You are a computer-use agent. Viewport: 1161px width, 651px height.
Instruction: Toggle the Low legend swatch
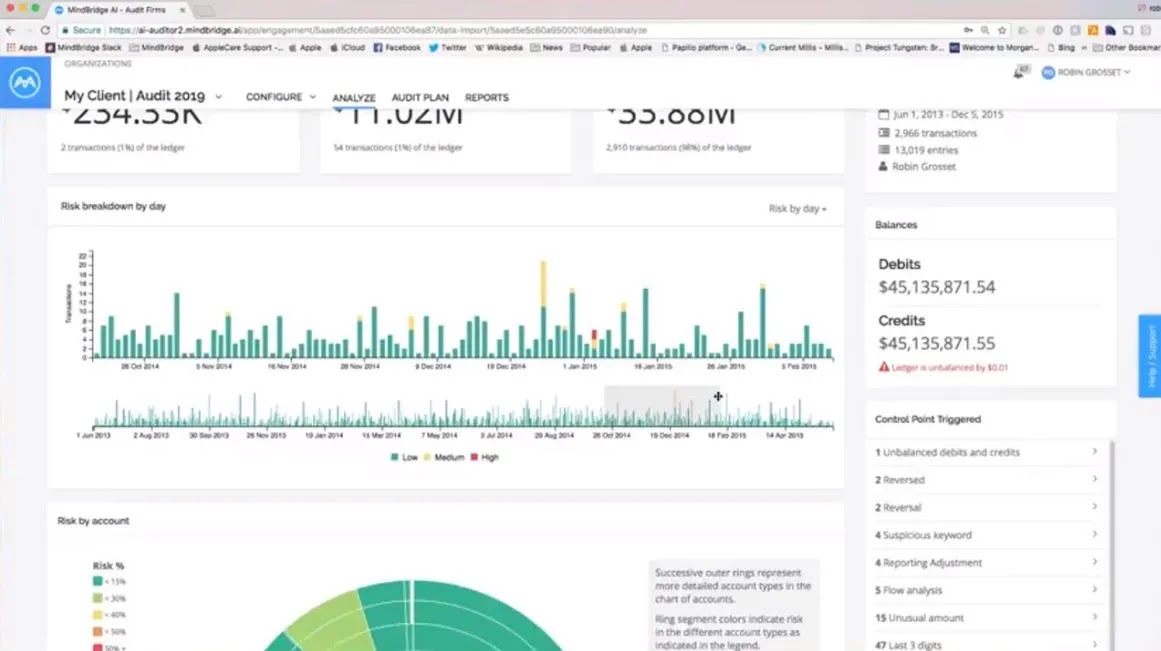click(x=395, y=458)
